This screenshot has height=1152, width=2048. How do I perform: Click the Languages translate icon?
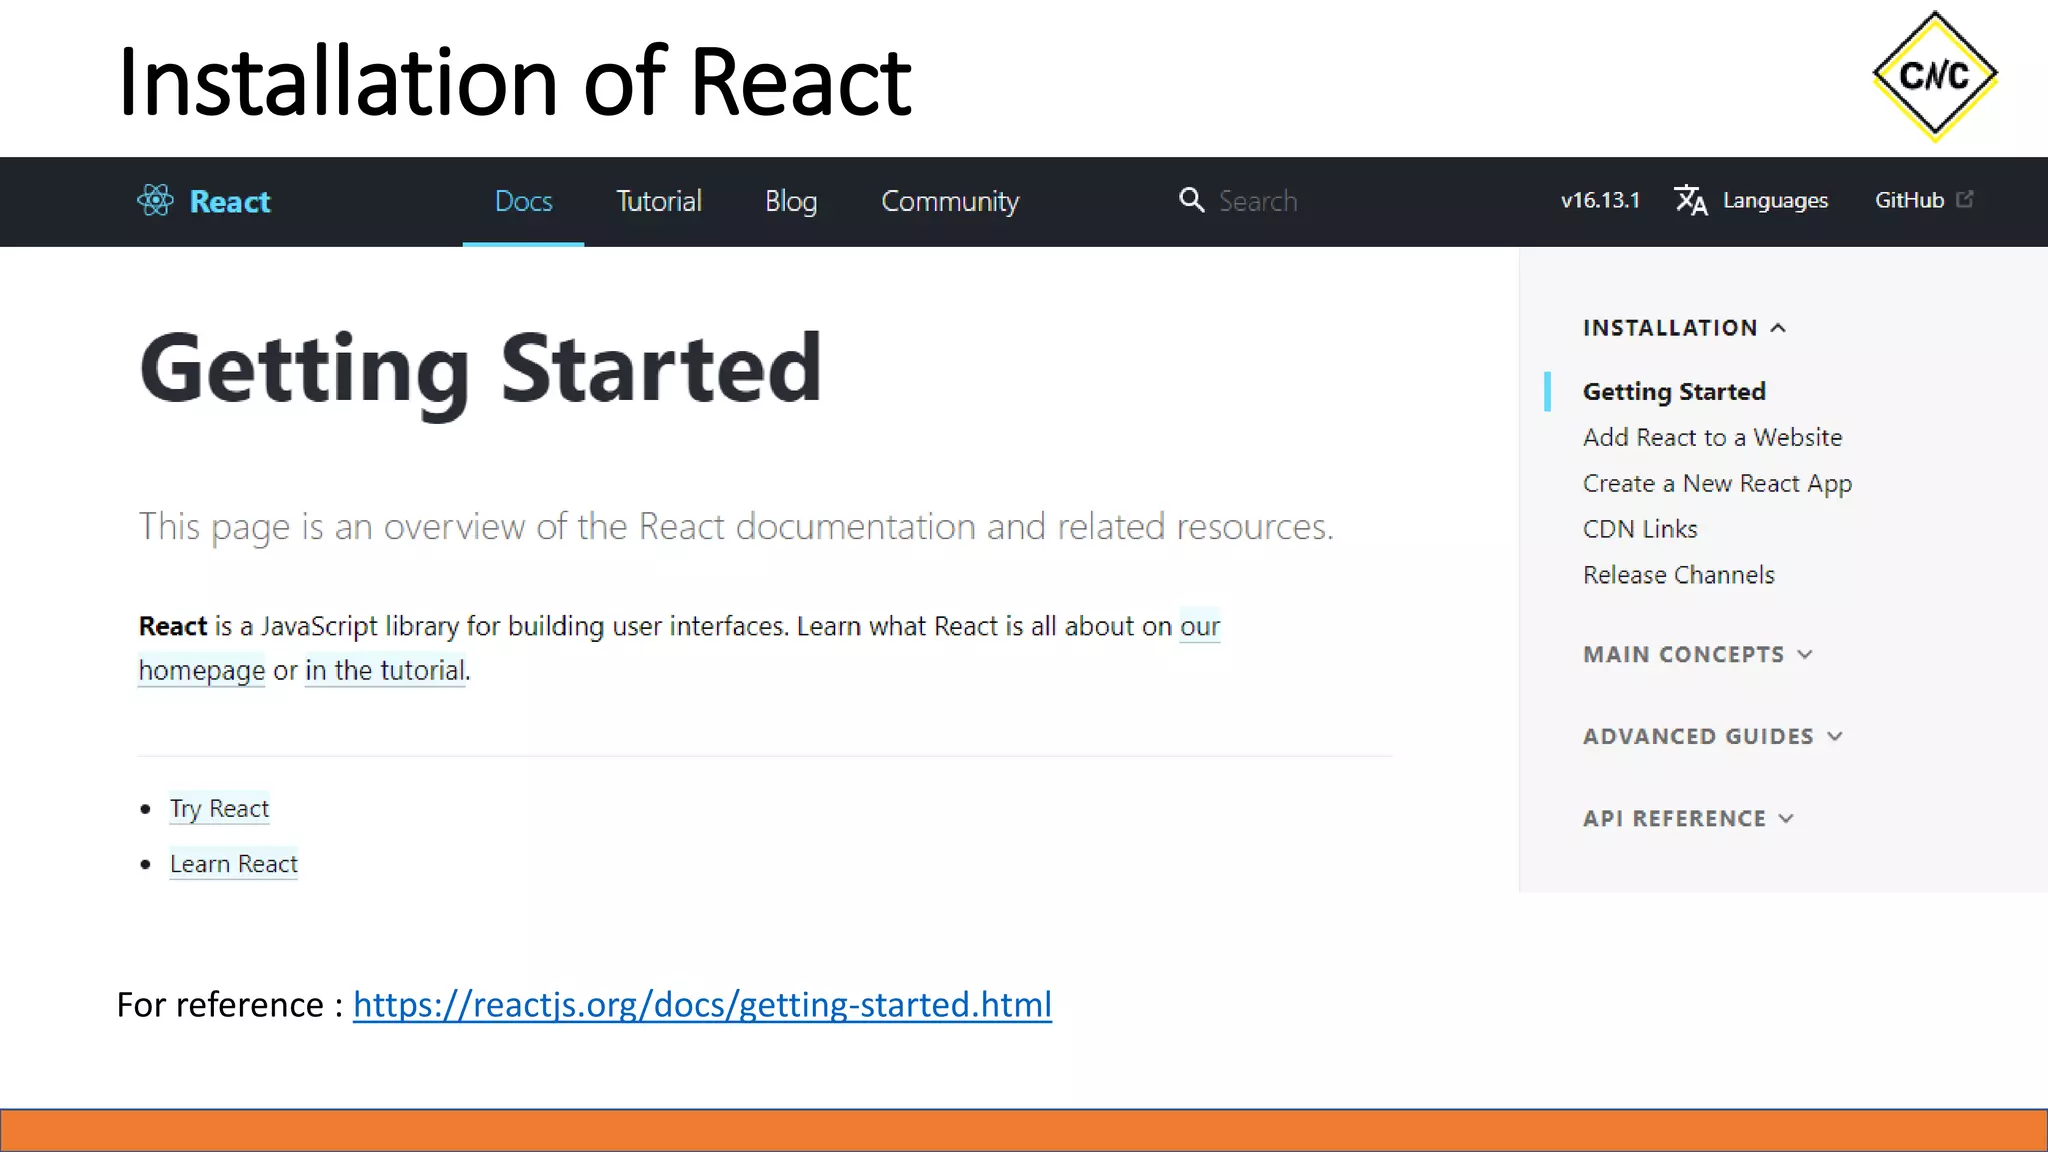[x=1690, y=200]
